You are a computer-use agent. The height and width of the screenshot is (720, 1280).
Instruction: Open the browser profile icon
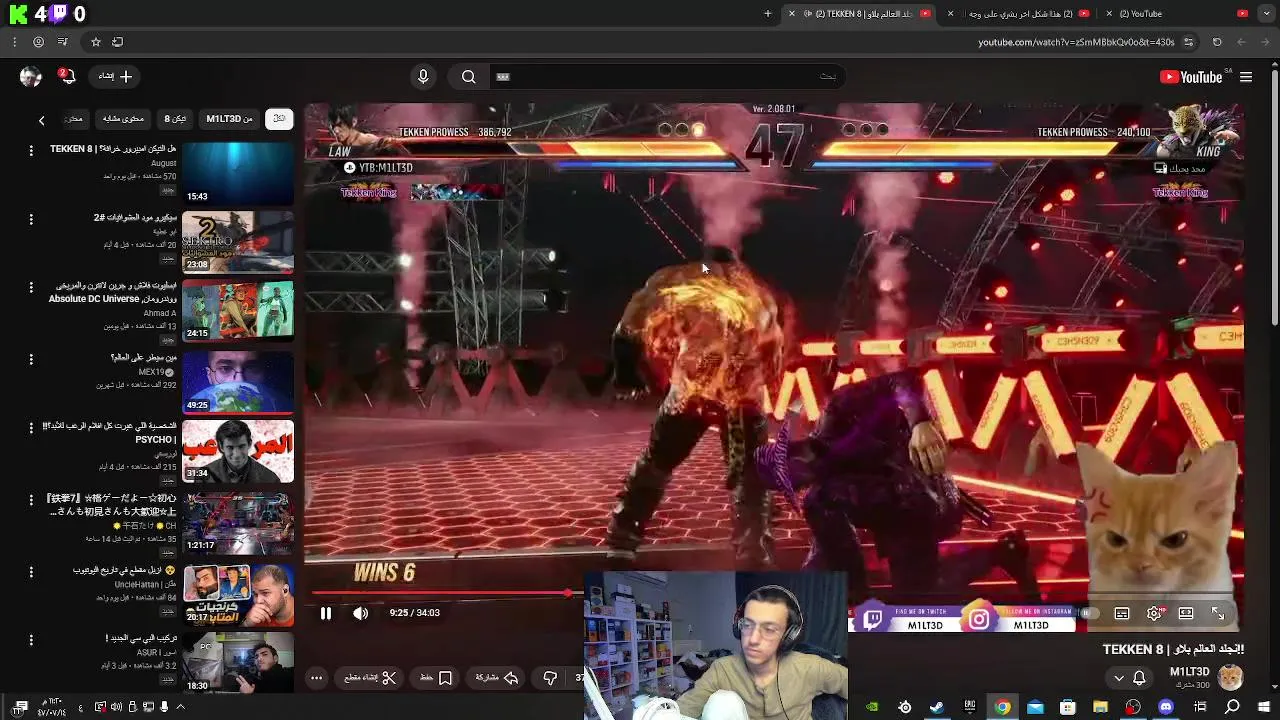[x=38, y=42]
